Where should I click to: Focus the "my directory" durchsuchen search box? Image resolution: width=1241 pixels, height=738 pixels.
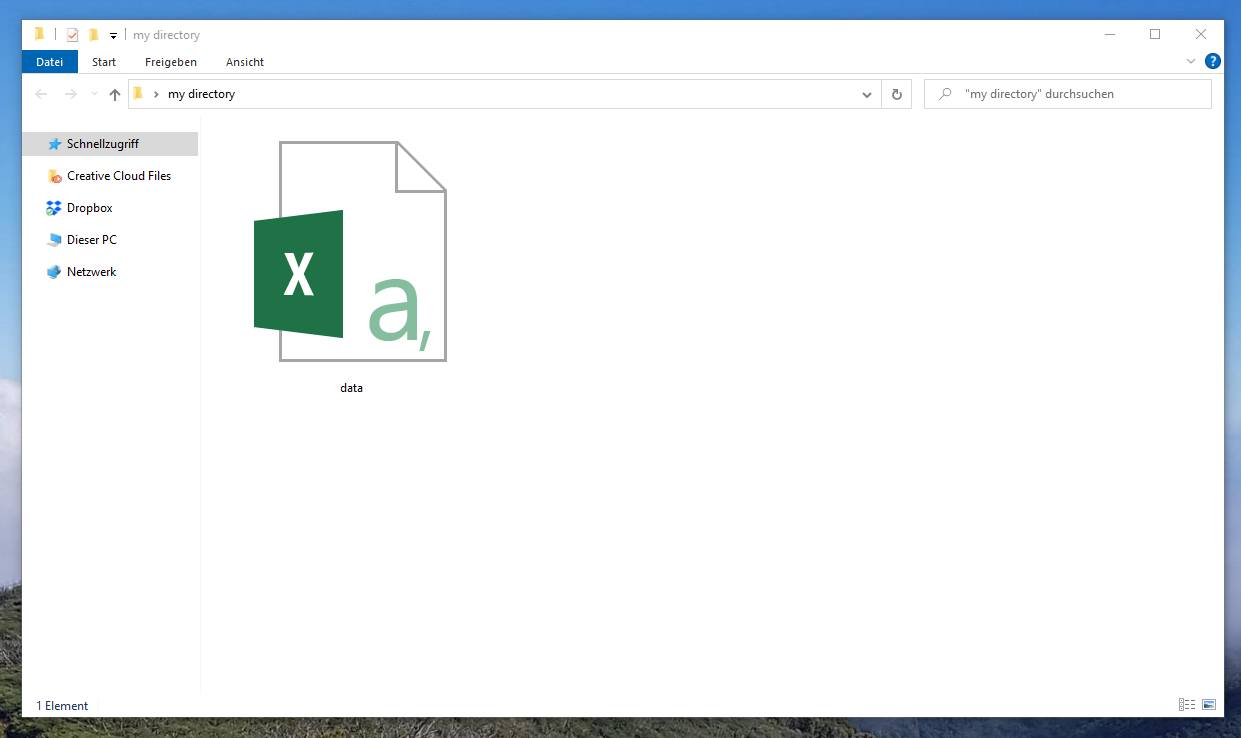coord(1068,94)
